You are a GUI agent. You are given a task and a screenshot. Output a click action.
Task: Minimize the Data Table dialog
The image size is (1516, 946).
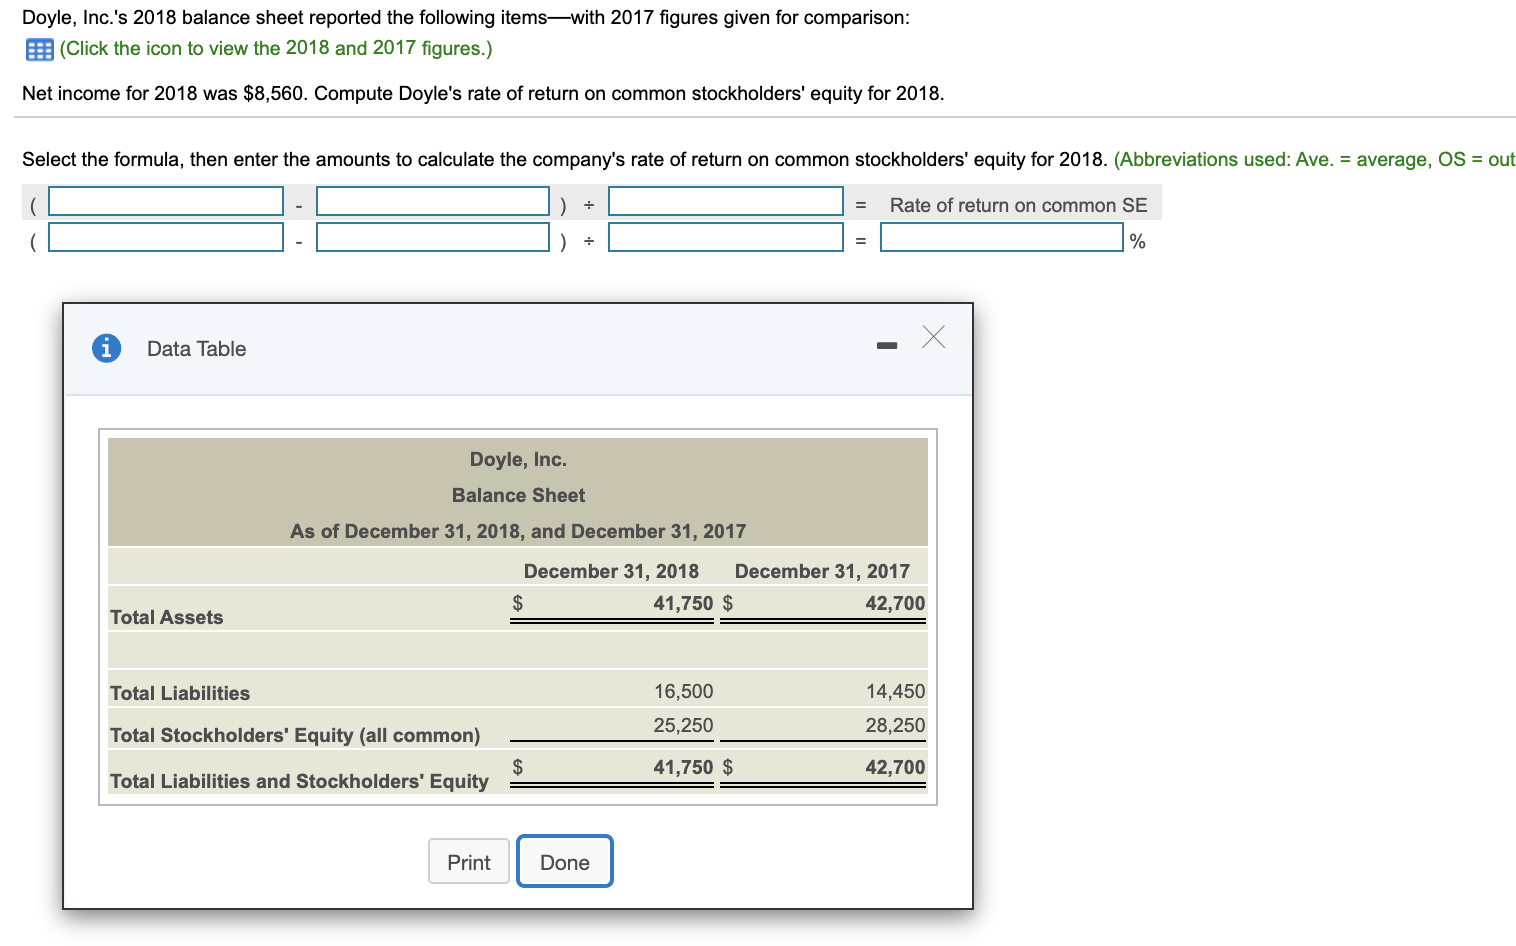pyautogui.click(x=887, y=346)
